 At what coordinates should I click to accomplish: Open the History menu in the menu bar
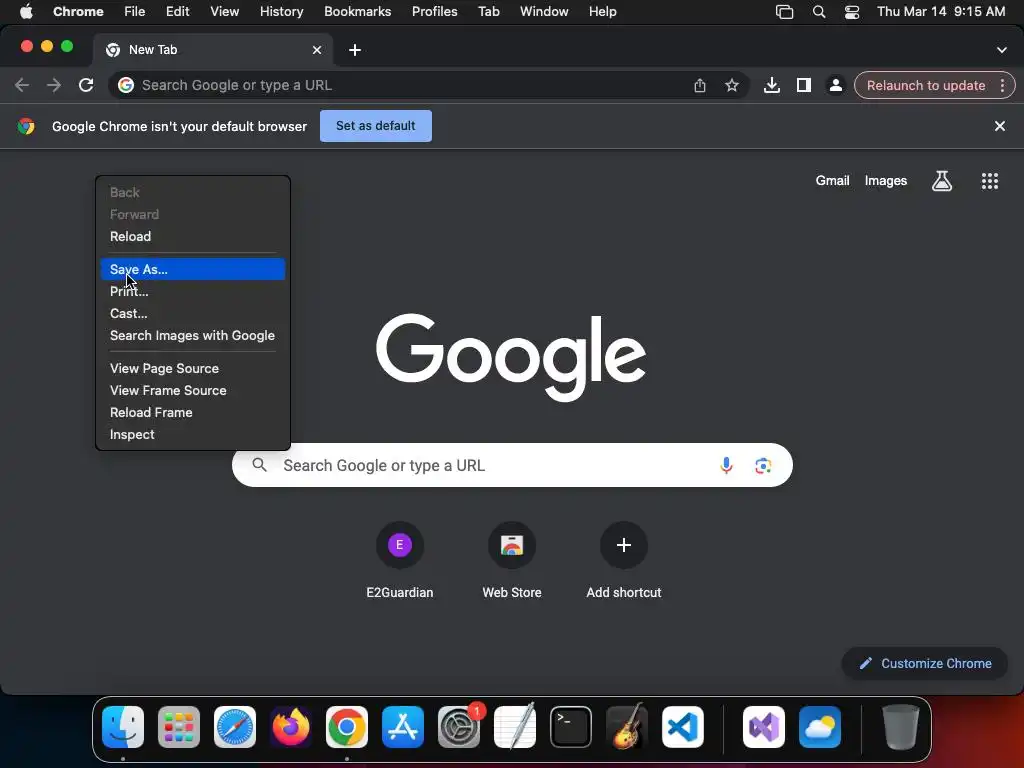pyautogui.click(x=281, y=11)
